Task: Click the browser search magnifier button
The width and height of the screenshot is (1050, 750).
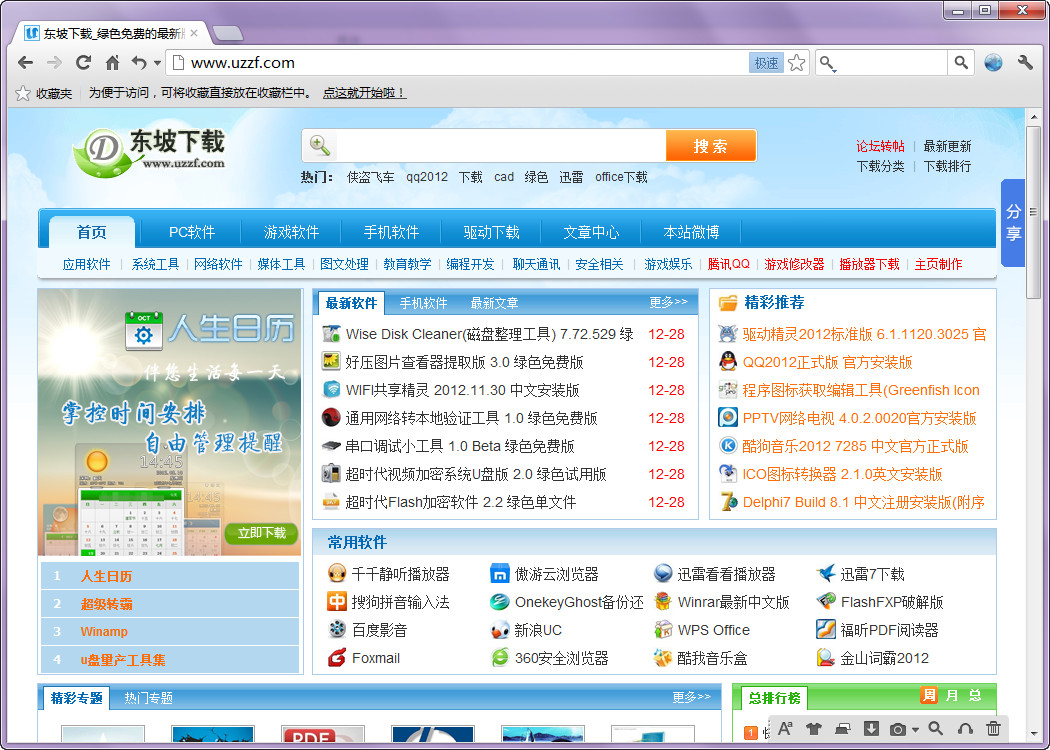Action: click(x=961, y=63)
